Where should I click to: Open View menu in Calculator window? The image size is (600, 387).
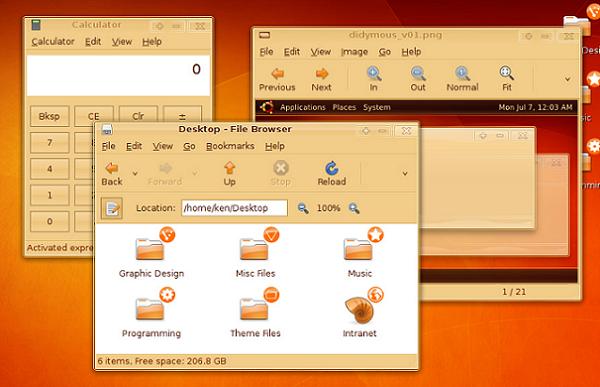pyautogui.click(x=122, y=42)
